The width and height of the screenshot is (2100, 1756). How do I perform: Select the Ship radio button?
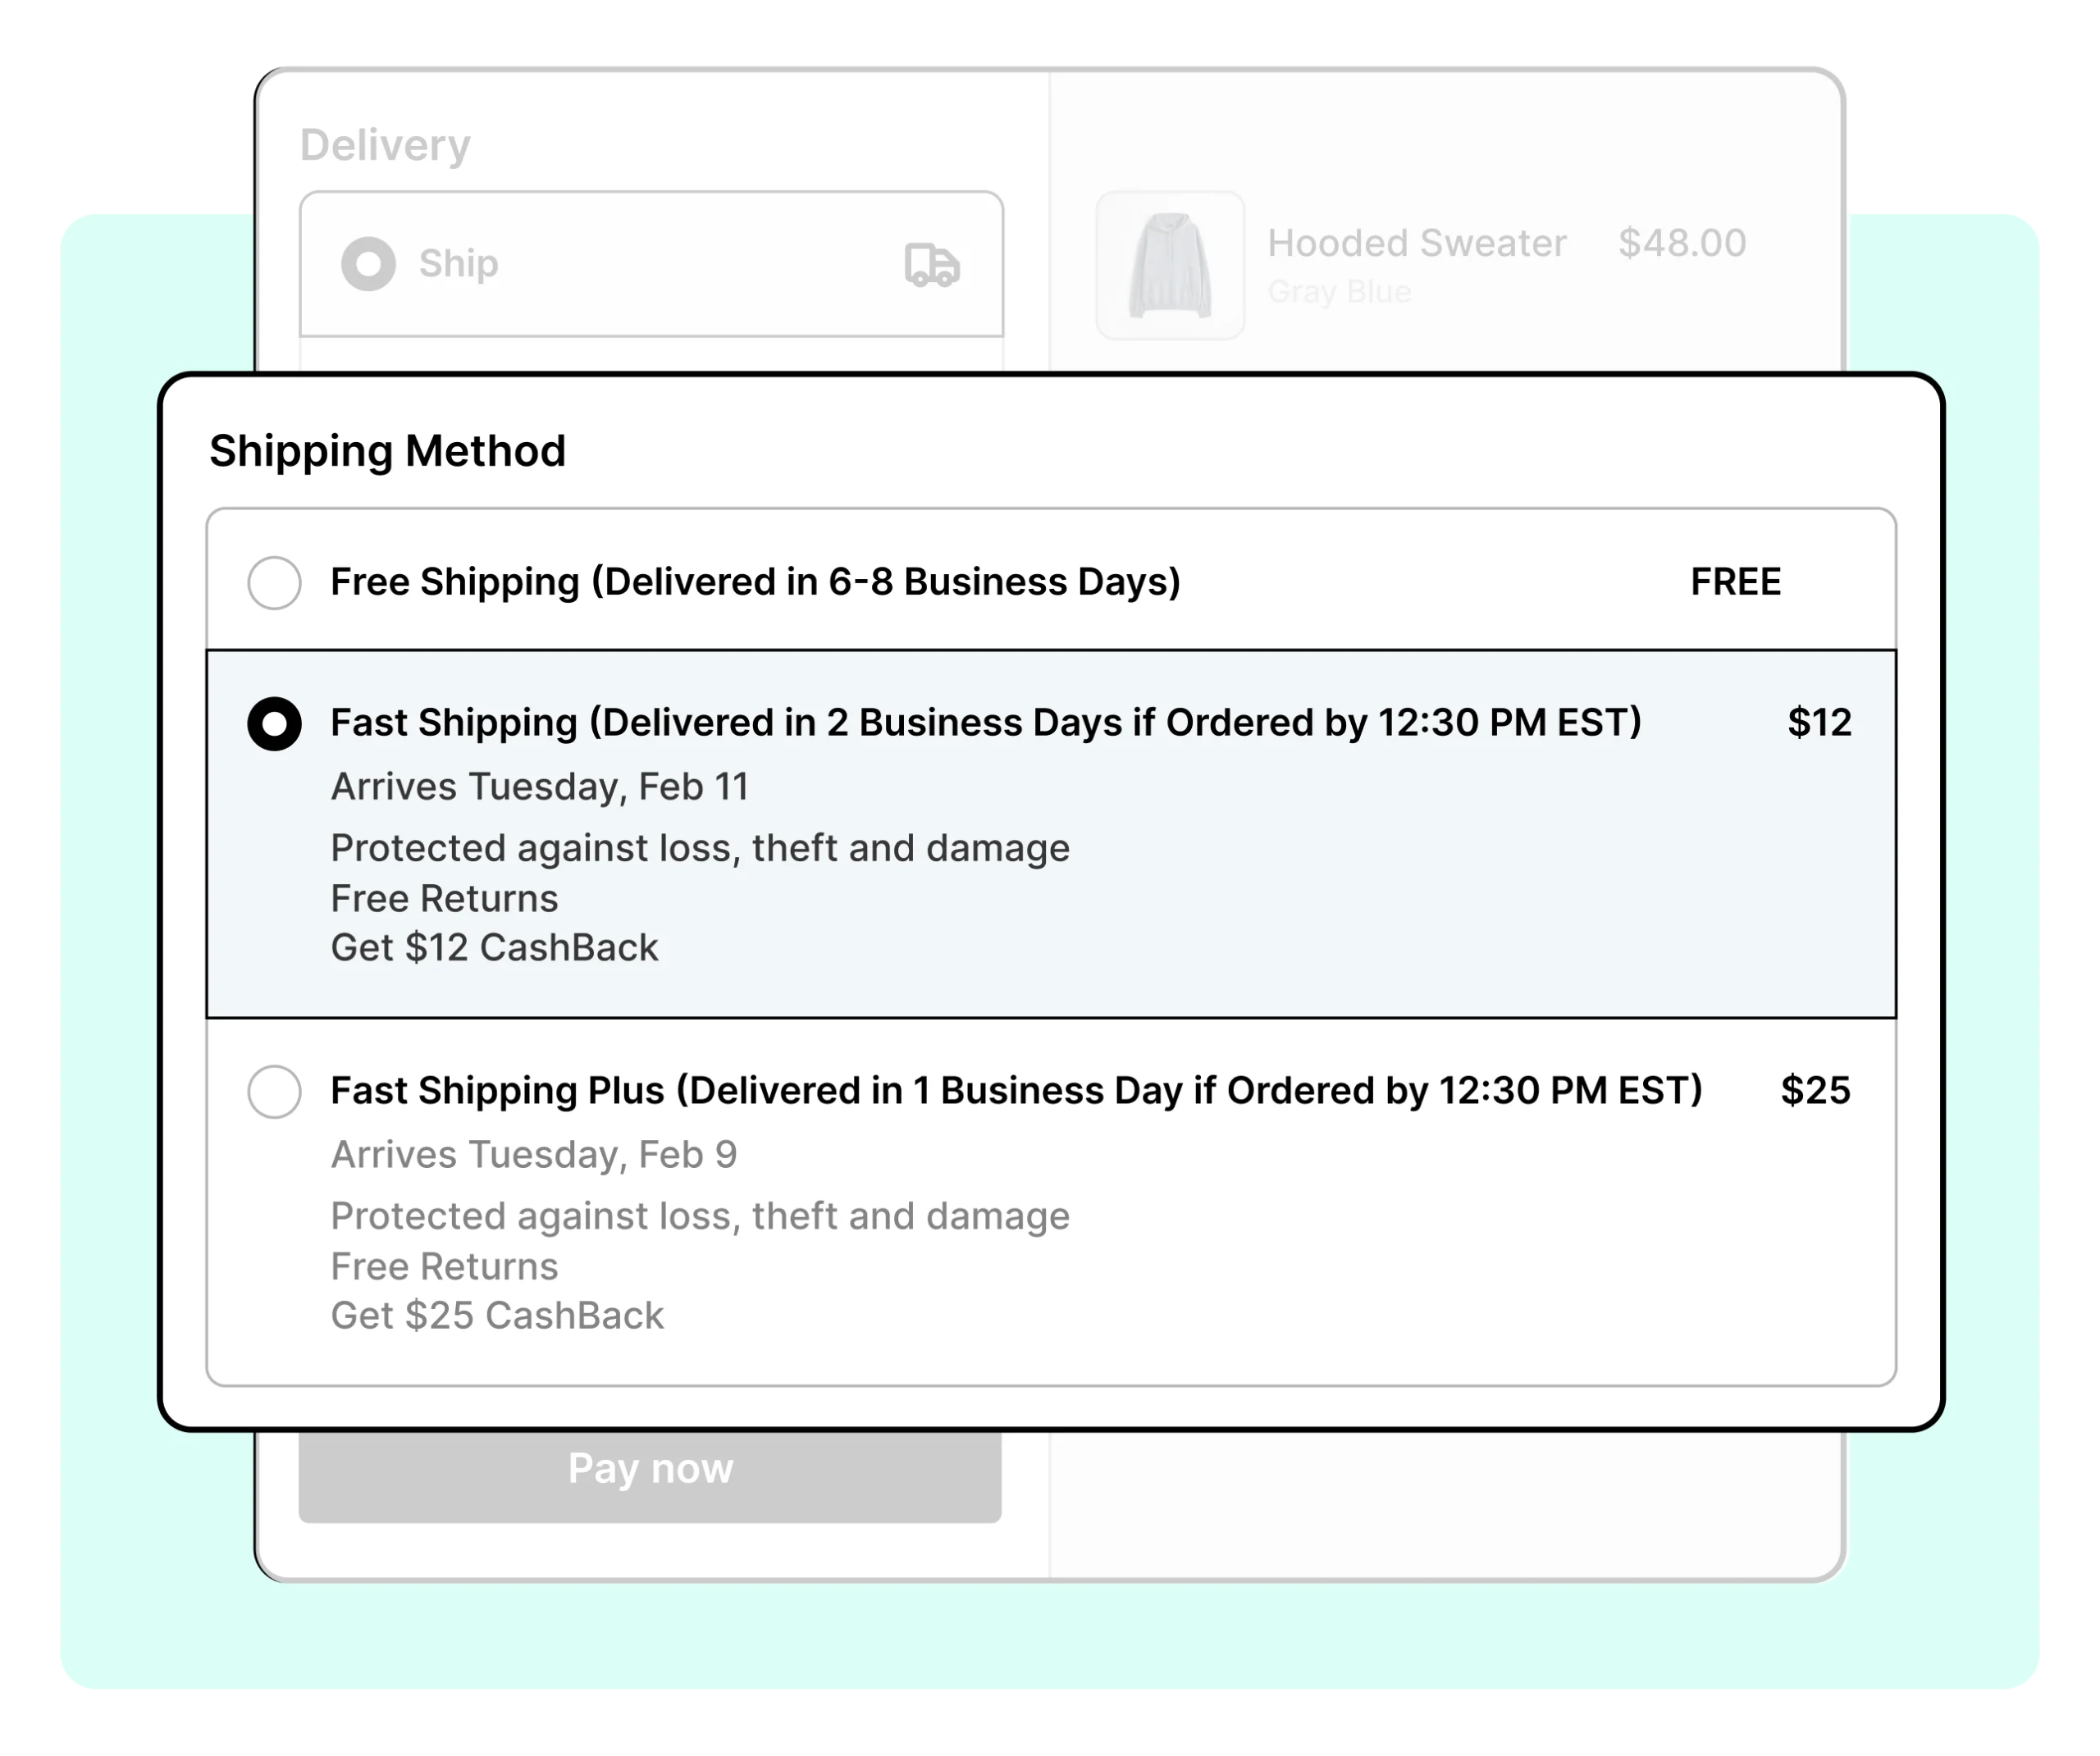point(368,264)
